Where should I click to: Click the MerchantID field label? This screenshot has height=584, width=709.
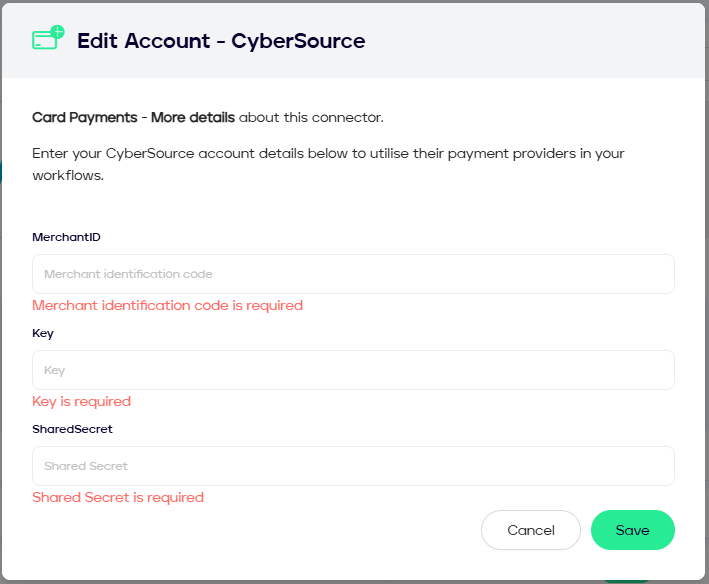pyautogui.click(x=66, y=237)
